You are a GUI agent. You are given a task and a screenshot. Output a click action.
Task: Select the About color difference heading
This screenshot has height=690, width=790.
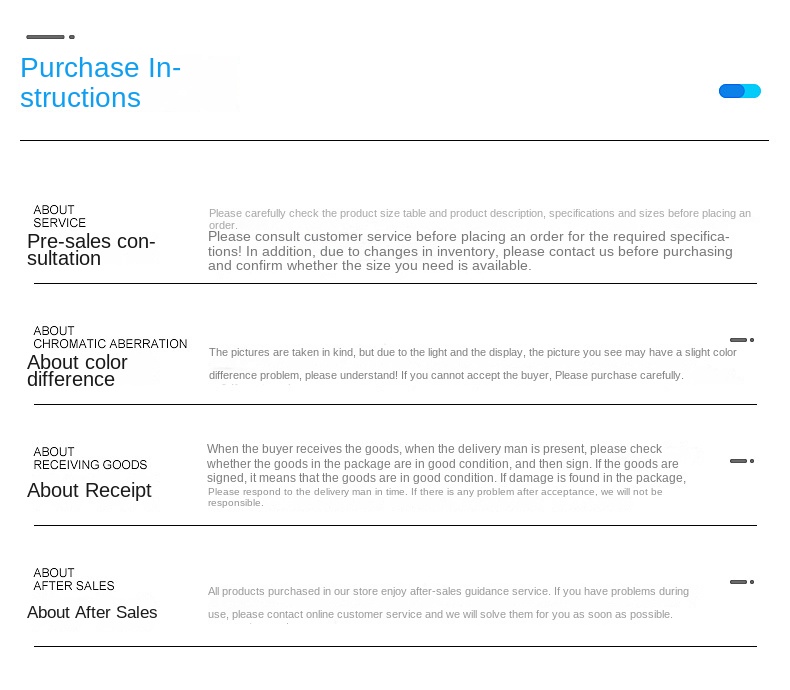pos(77,371)
